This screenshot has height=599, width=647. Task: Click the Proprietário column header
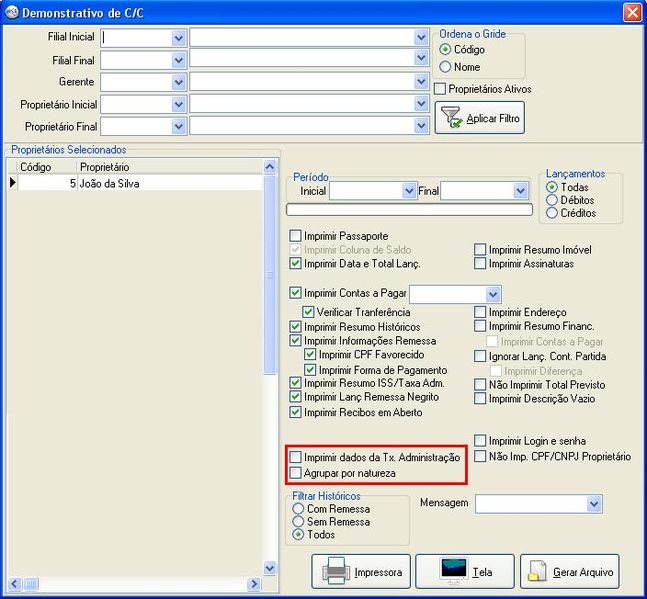coord(168,167)
